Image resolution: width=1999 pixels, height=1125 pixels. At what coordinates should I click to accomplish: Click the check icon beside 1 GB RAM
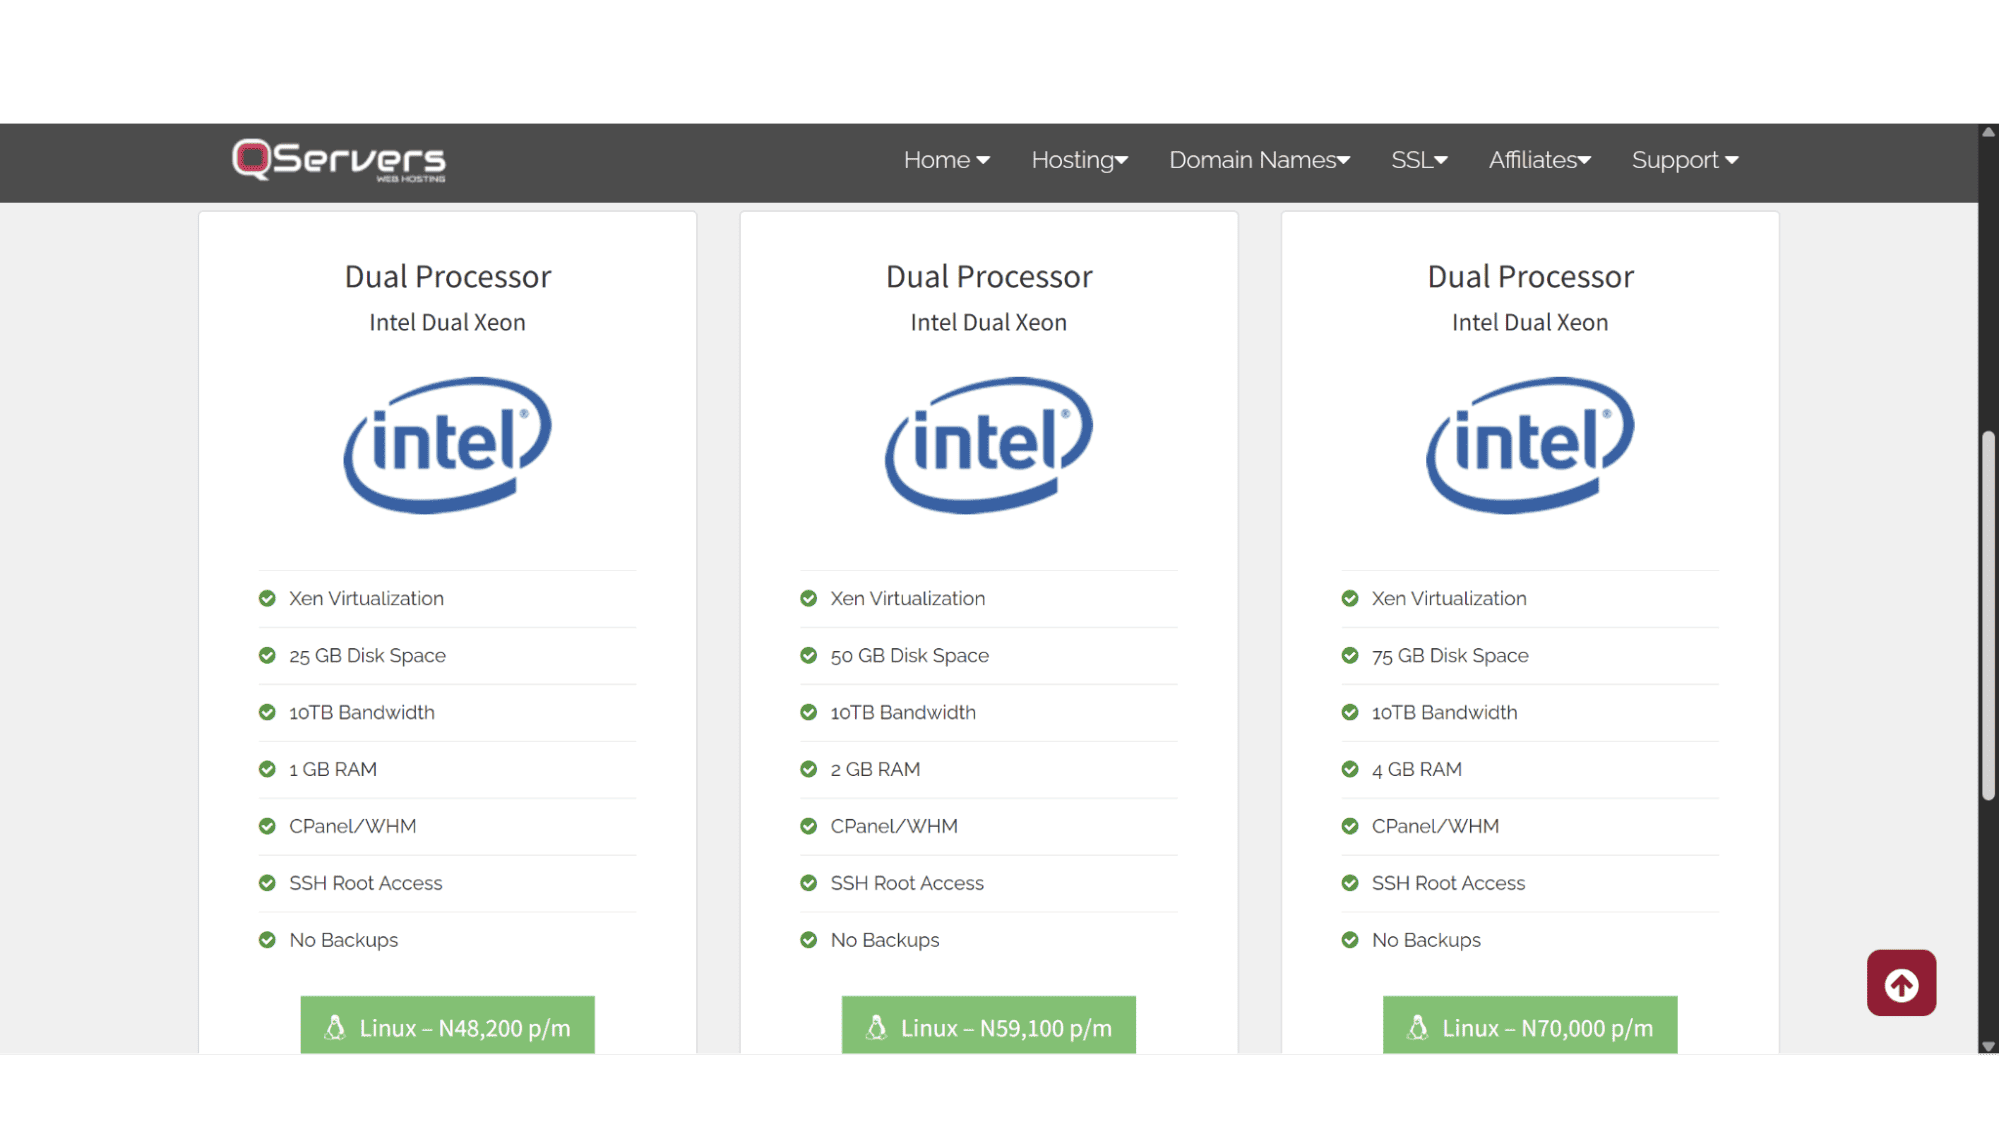click(267, 769)
